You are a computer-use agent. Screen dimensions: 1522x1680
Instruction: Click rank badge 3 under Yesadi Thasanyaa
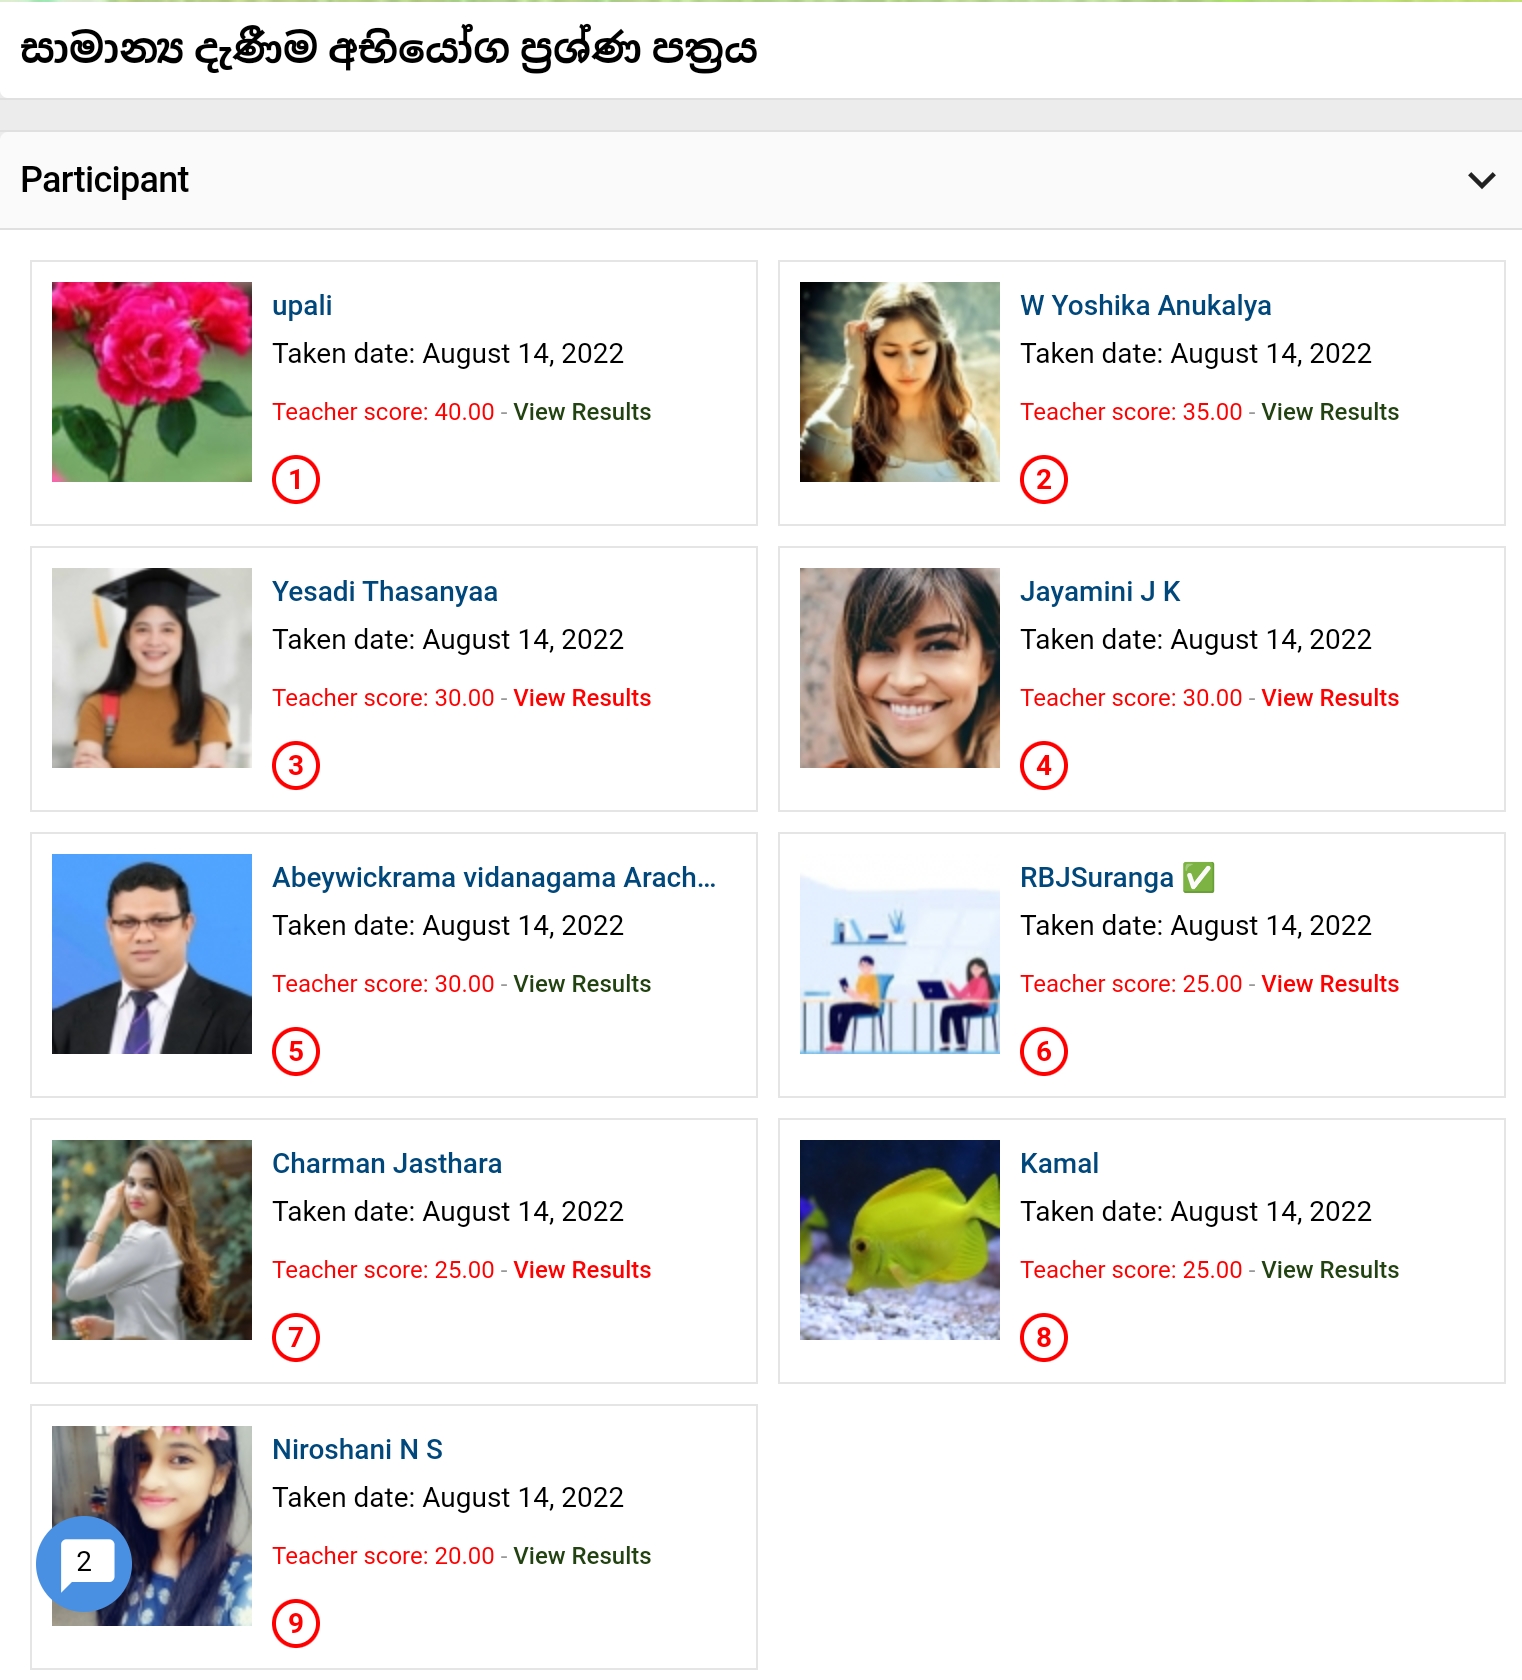click(296, 766)
